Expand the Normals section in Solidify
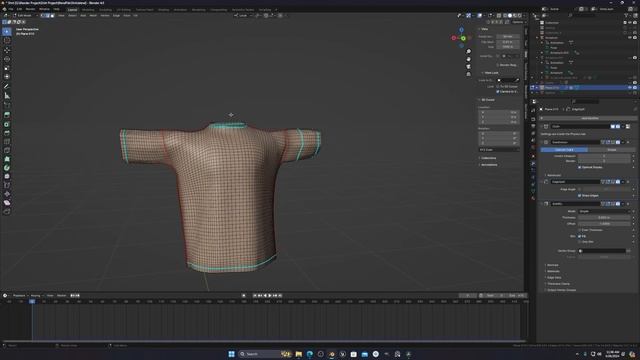 552,265
